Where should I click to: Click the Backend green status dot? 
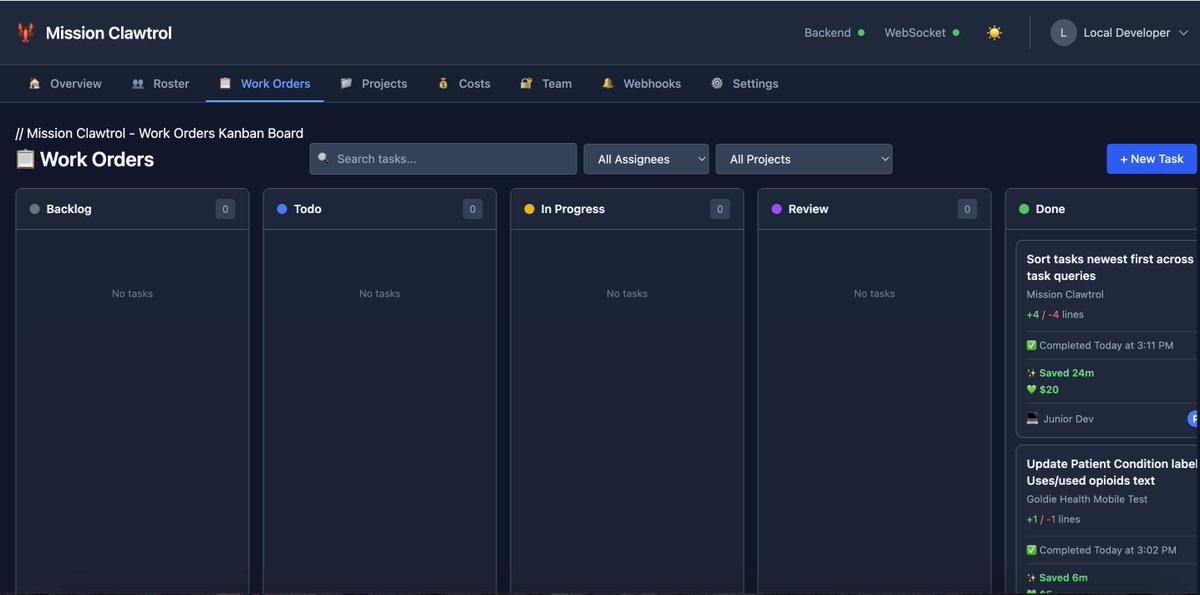coord(861,33)
